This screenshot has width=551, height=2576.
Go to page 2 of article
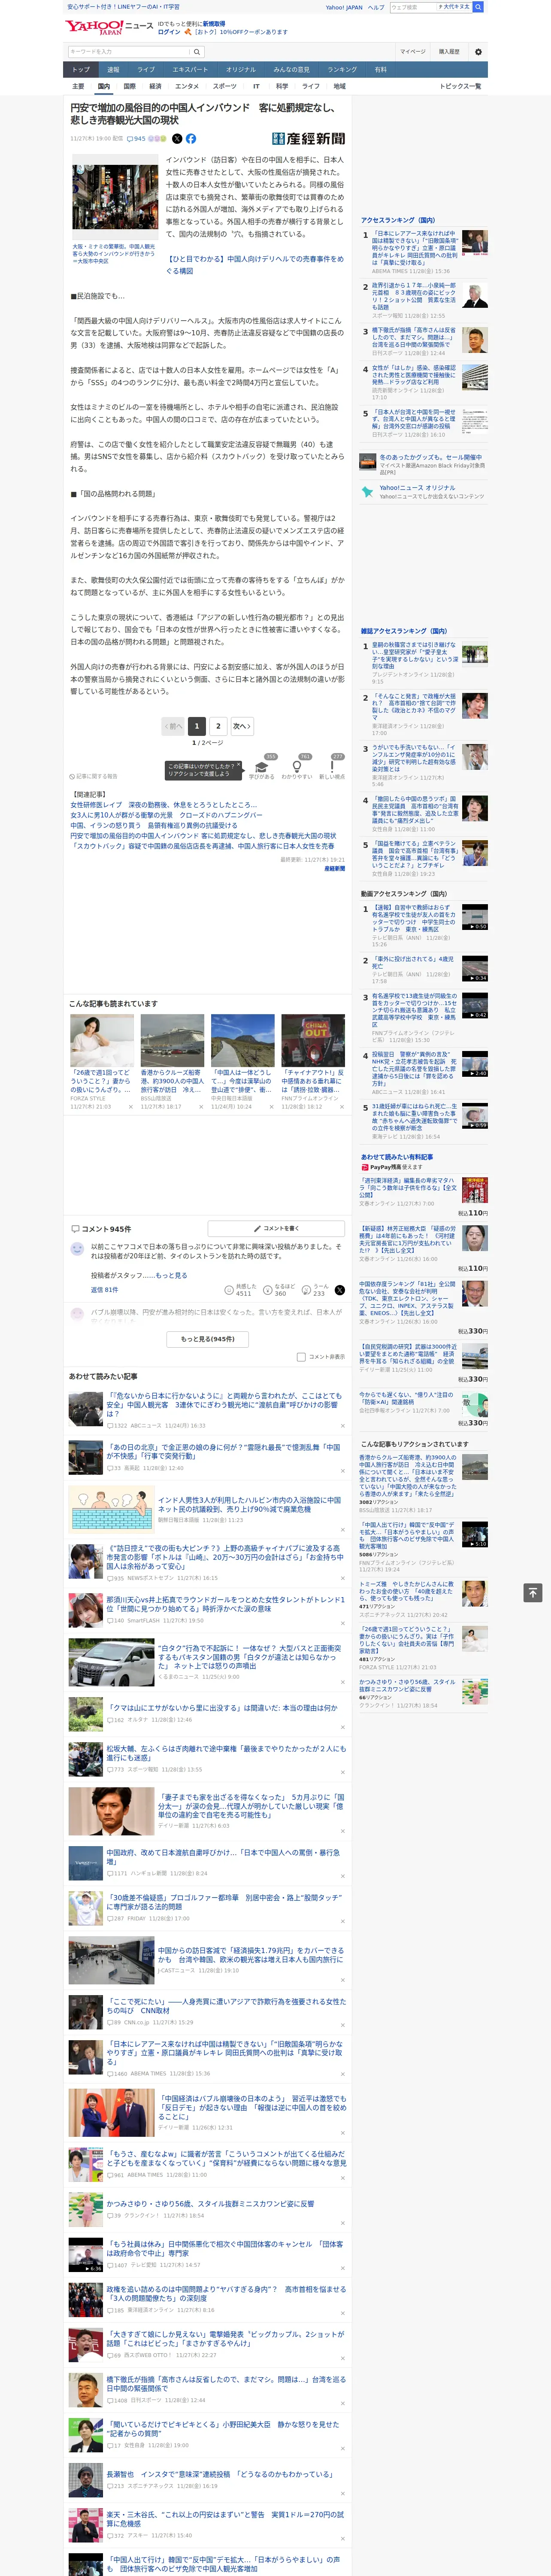(x=218, y=726)
